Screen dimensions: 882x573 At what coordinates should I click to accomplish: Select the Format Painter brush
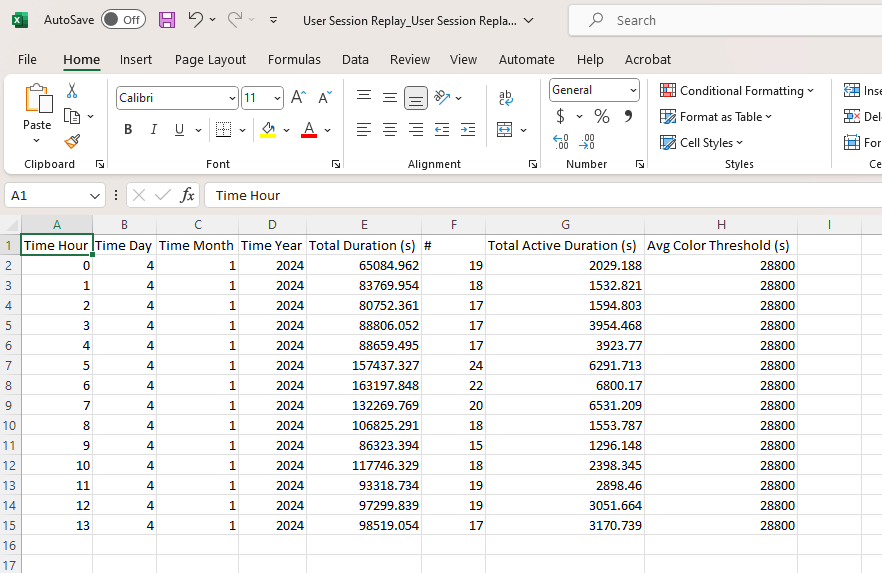point(72,142)
